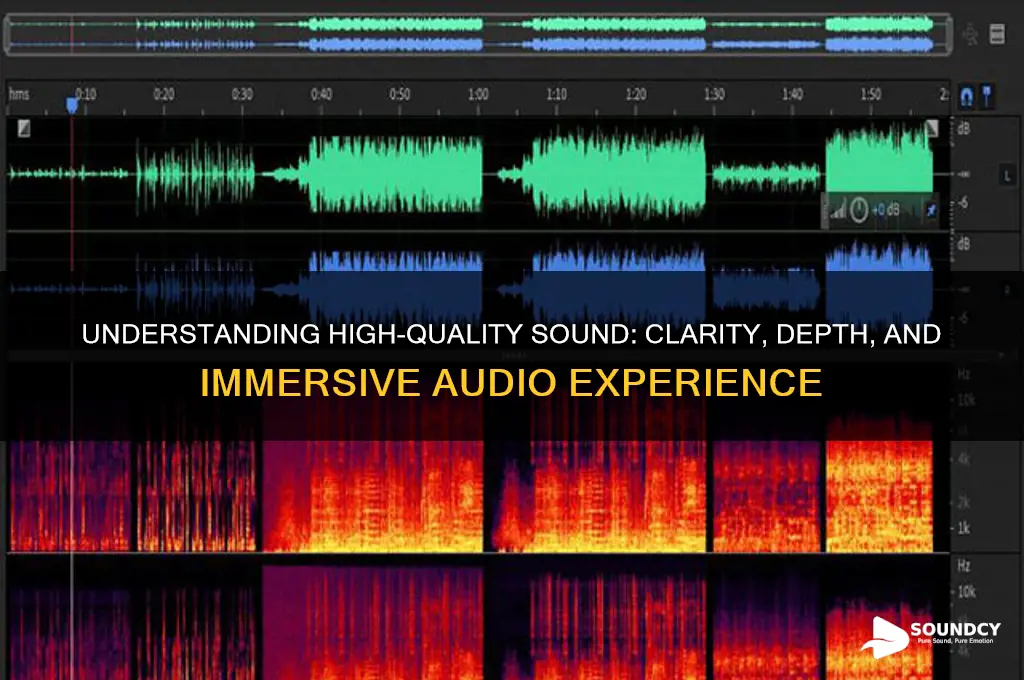Viewport: 1024px width, 680px height.
Task: Click the 1k label on the upper spectral scale
Action: pyautogui.click(x=963, y=528)
